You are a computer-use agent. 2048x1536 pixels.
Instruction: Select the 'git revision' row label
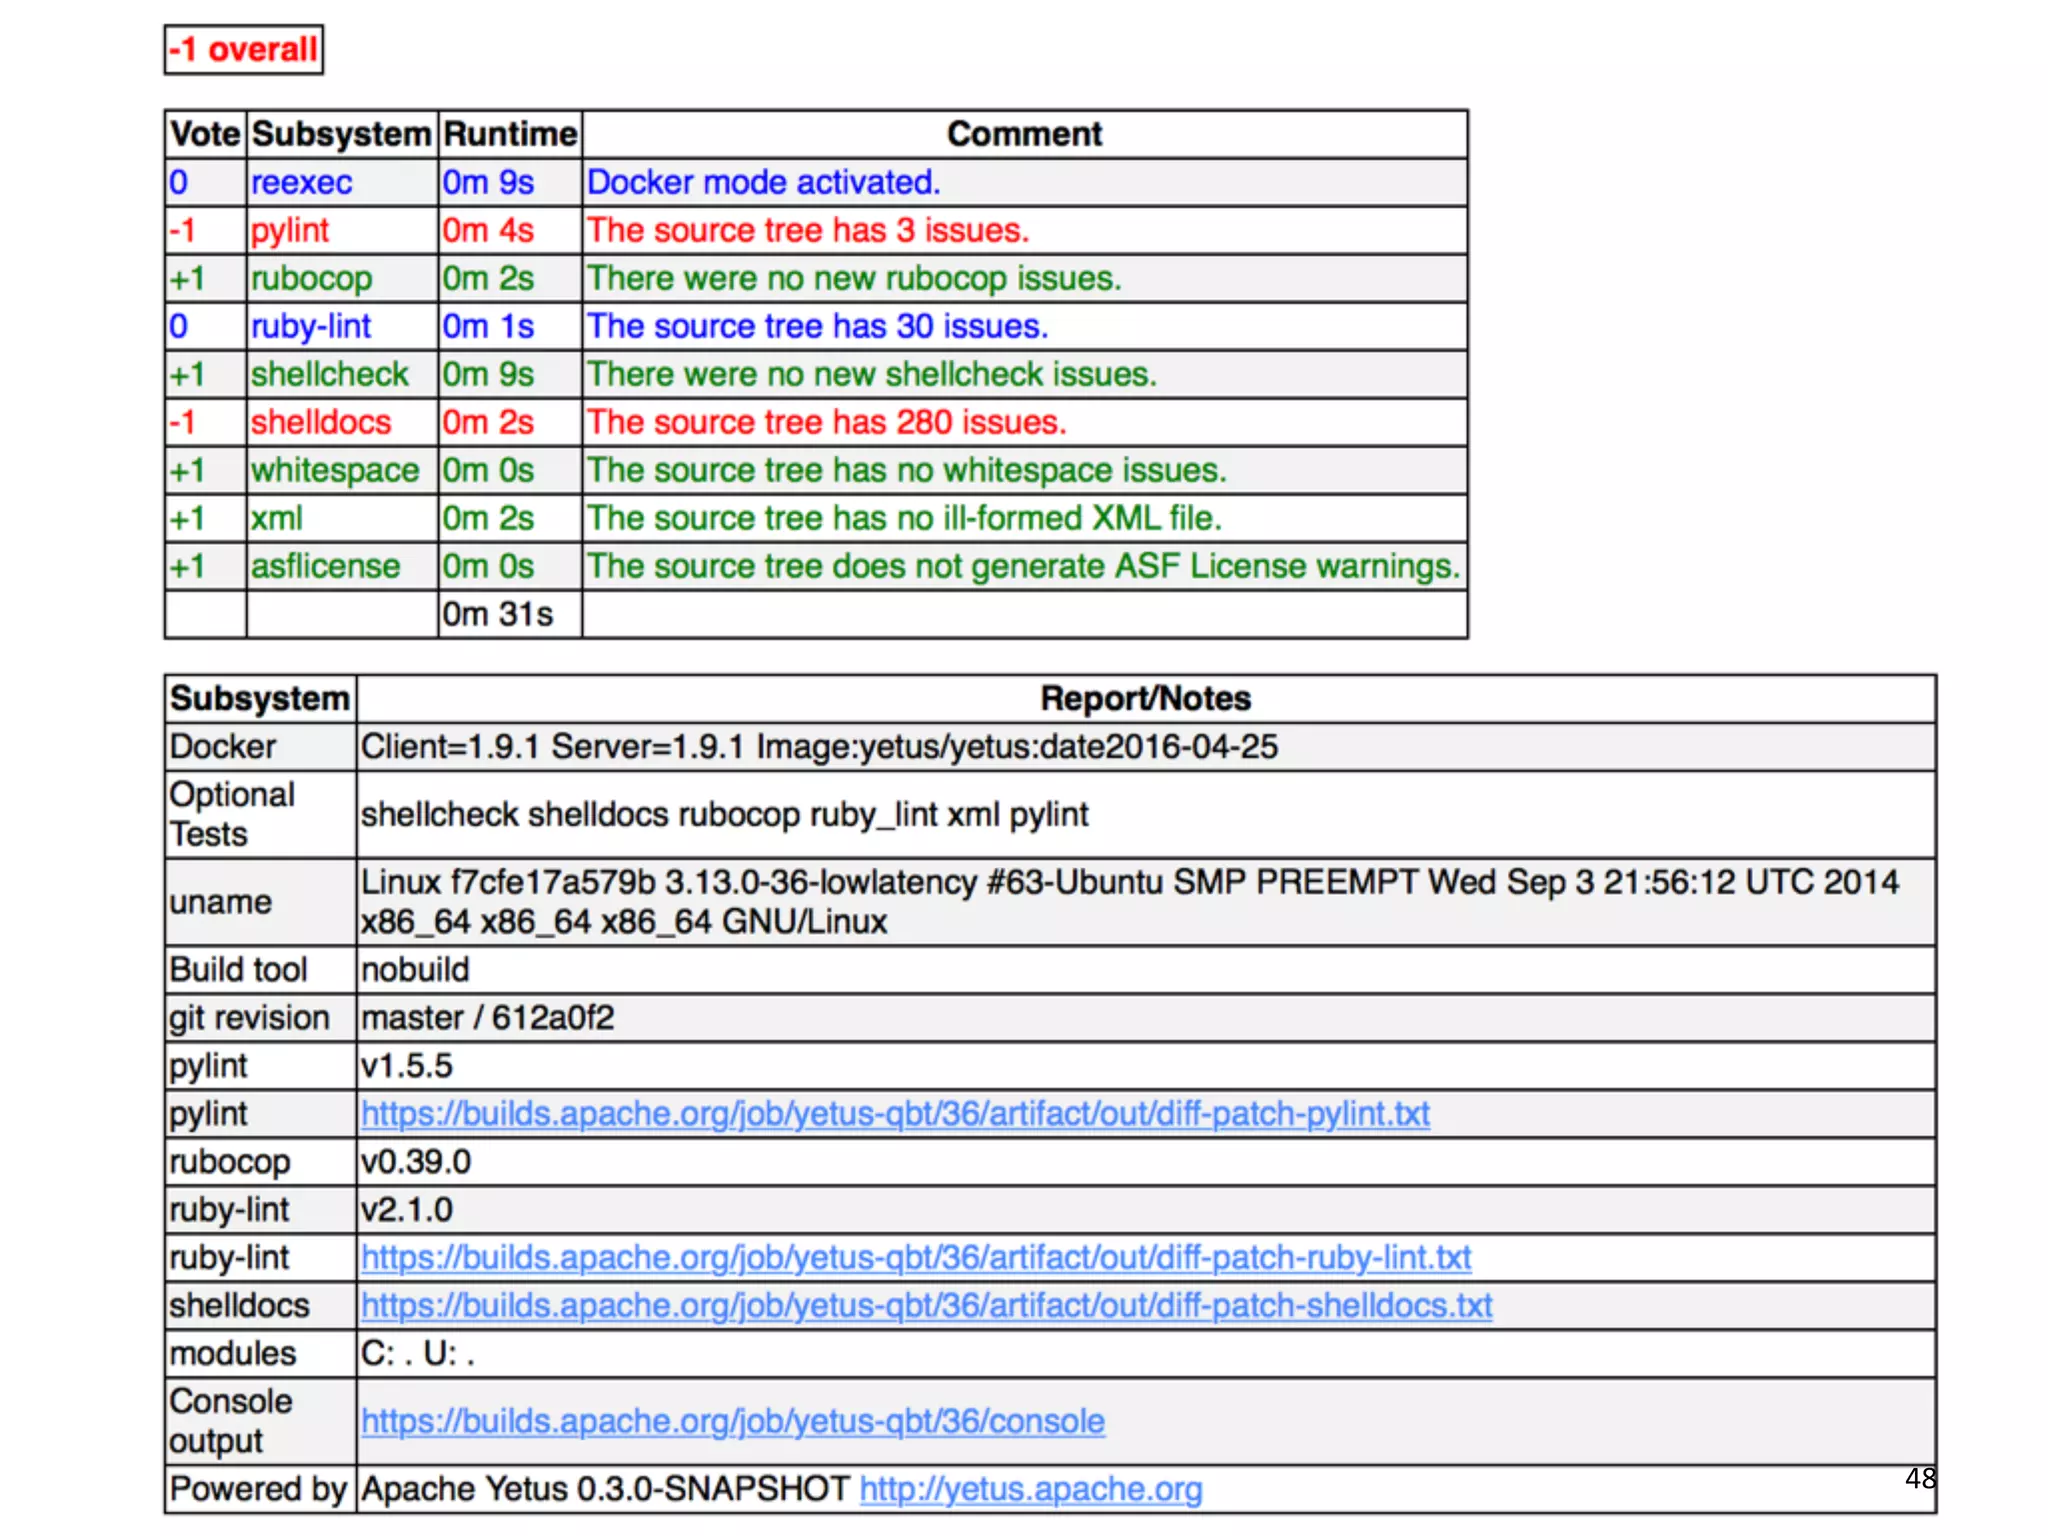tap(260, 1018)
